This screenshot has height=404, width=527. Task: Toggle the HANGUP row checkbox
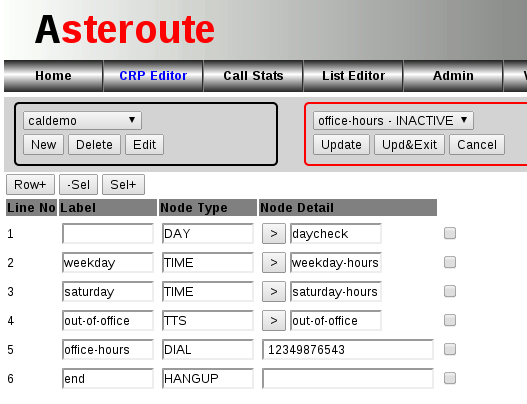tap(450, 378)
